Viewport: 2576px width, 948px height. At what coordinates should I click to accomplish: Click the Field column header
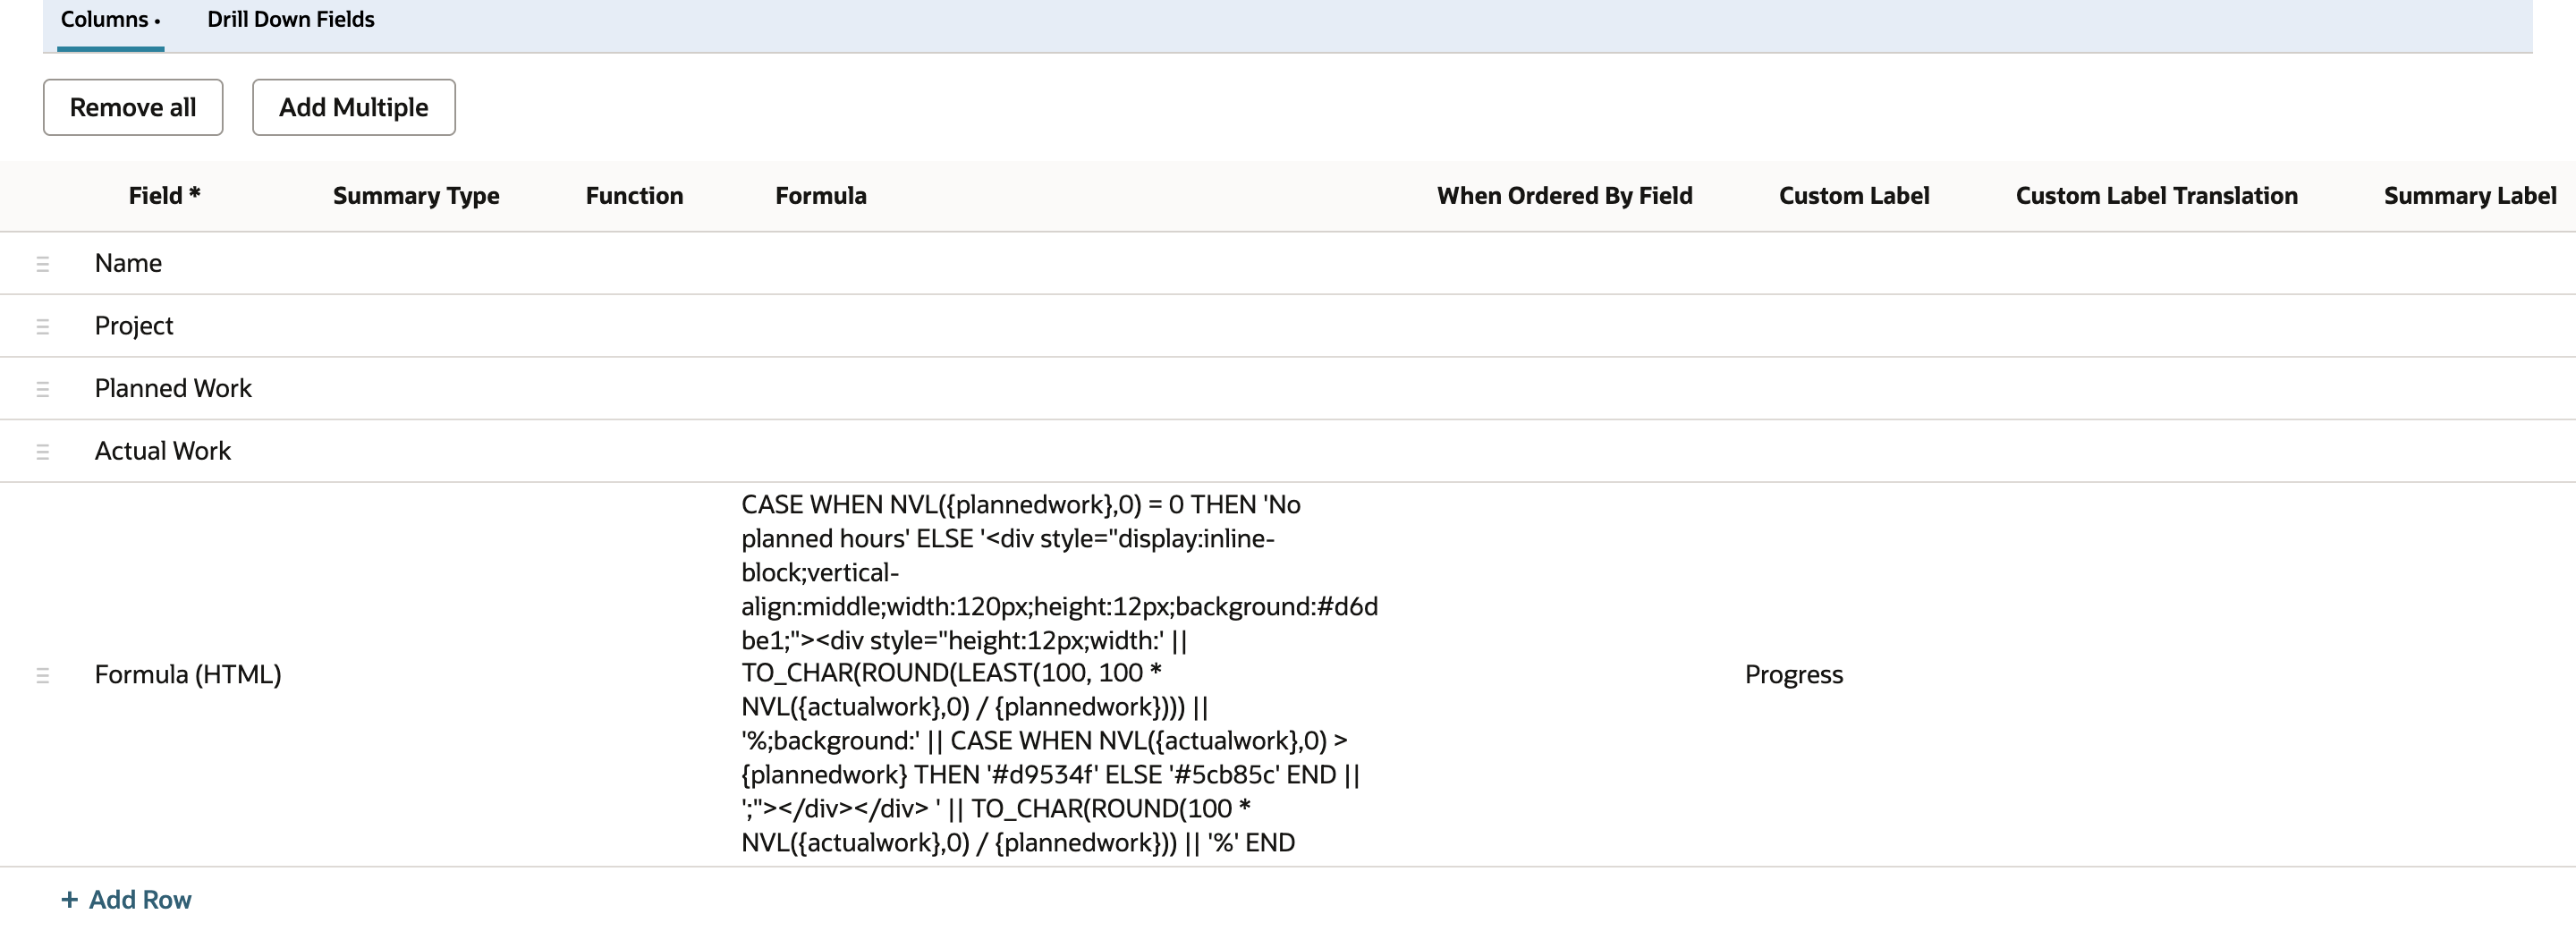point(165,196)
